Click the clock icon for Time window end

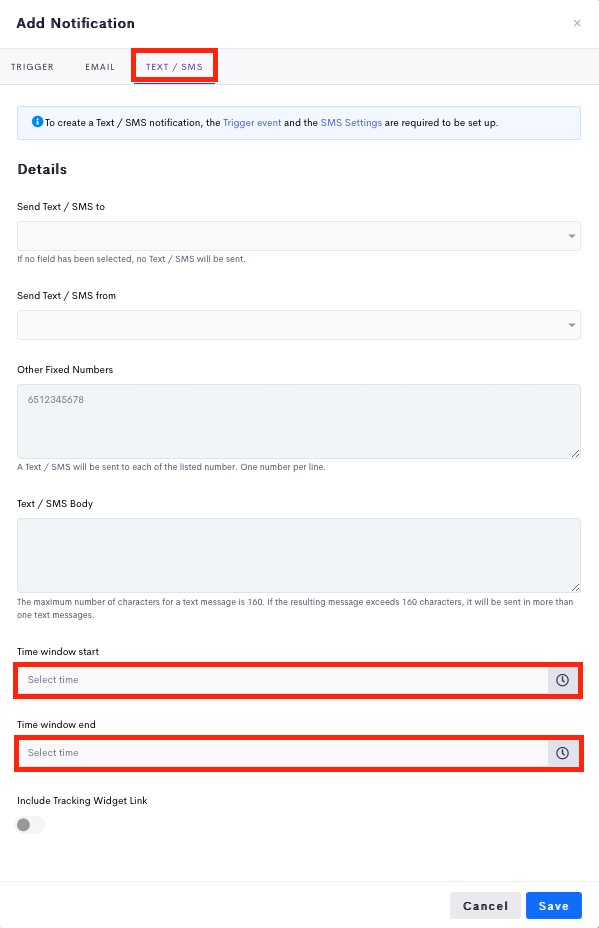click(562, 753)
